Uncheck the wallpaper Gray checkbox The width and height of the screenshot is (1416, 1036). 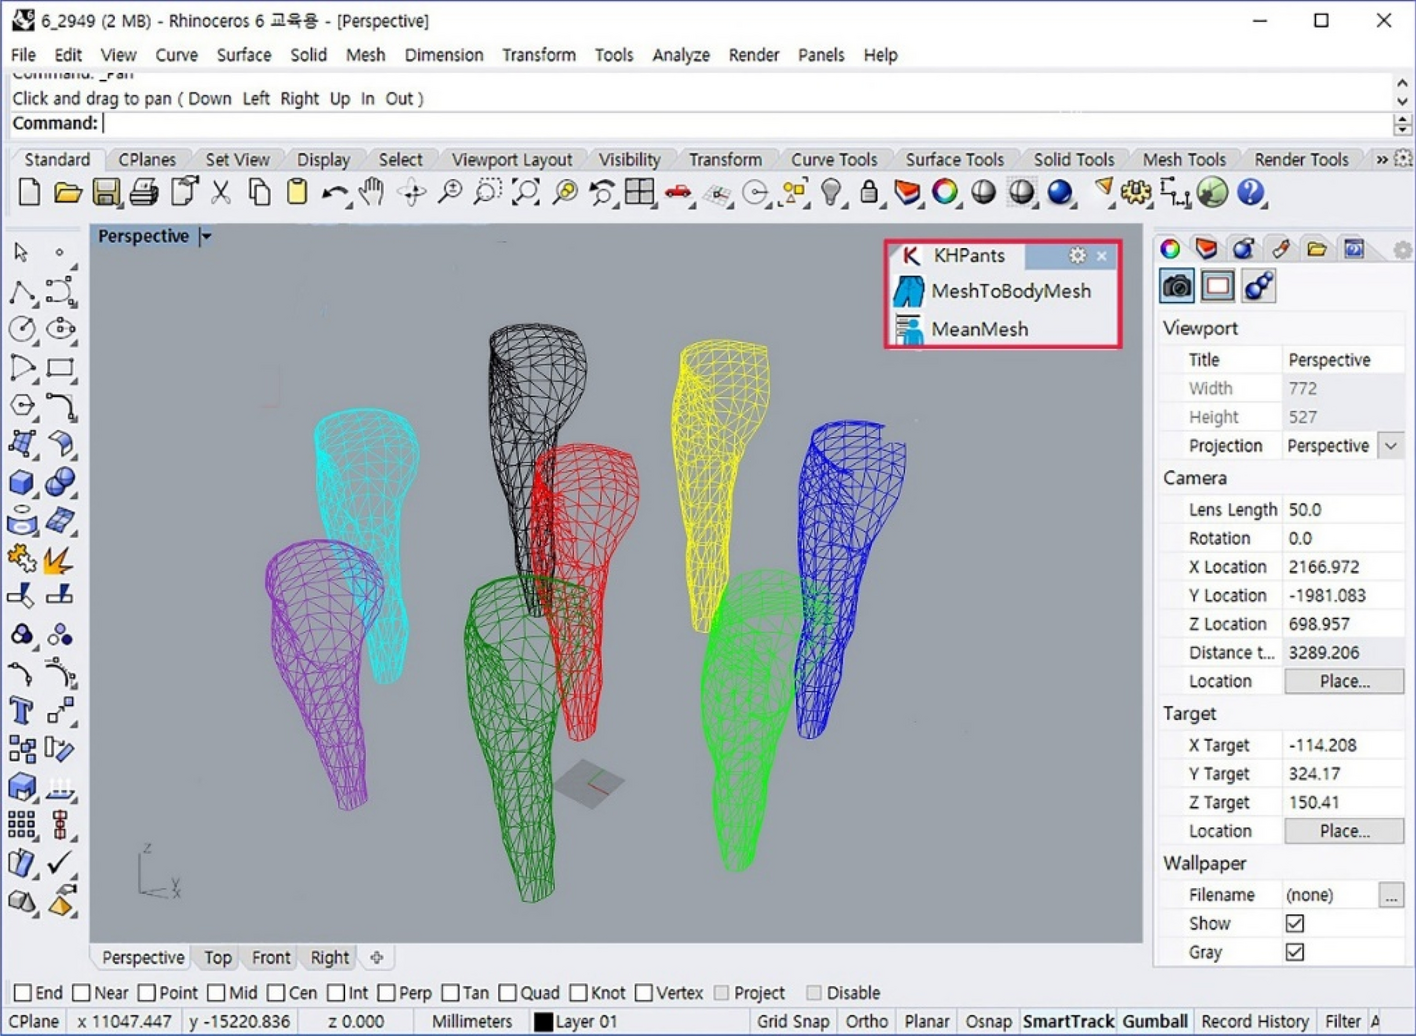click(1294, 952)
